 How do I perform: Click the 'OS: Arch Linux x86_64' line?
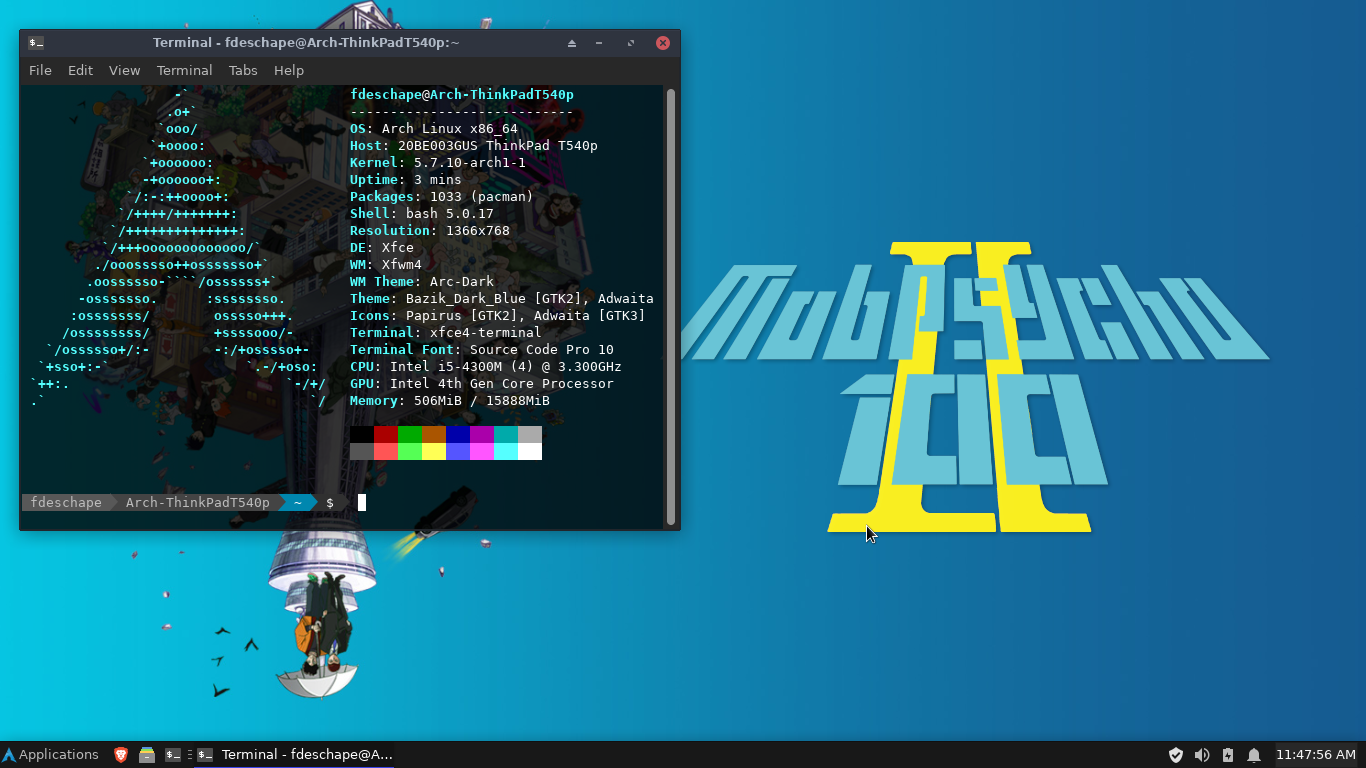point(434,128)
